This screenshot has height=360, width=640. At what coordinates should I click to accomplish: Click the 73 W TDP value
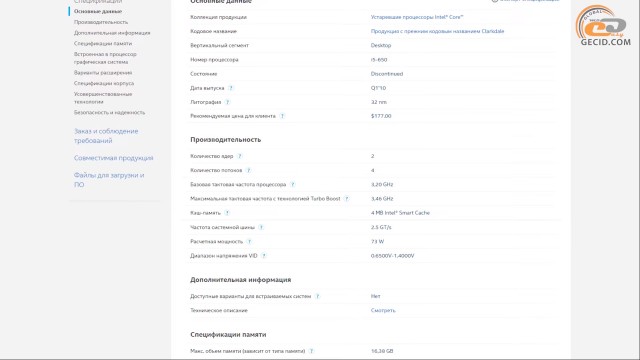pos(378,242)
